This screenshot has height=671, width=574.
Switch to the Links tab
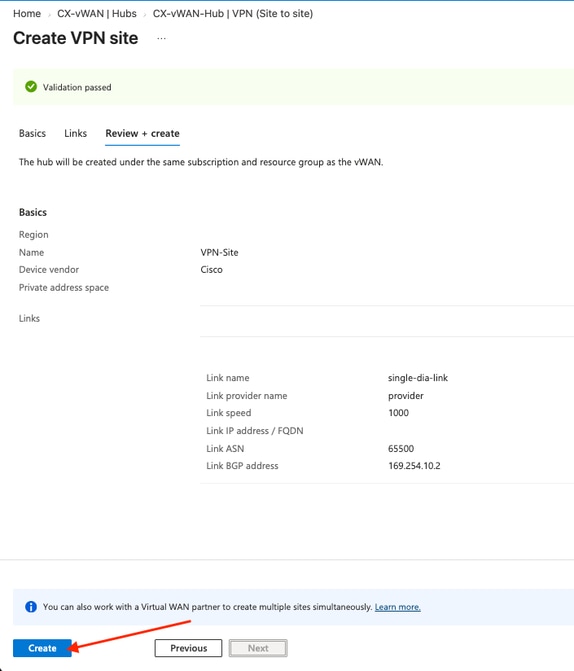75,134
